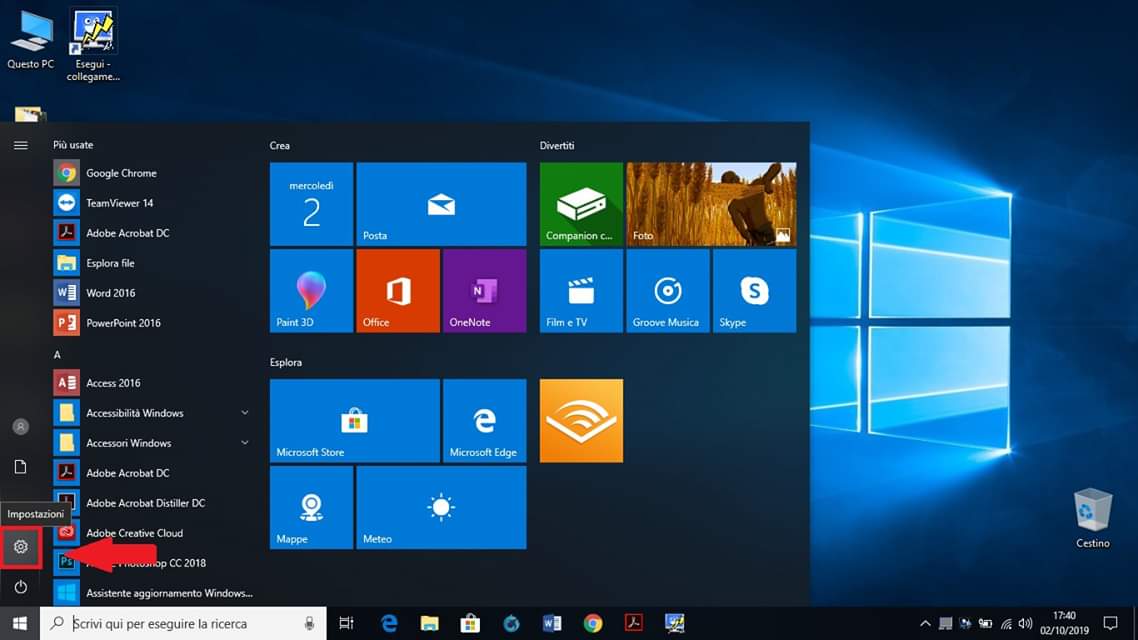1138x640 pixels.
Task: Open the orange Office tile
Action: coord(398,291)
